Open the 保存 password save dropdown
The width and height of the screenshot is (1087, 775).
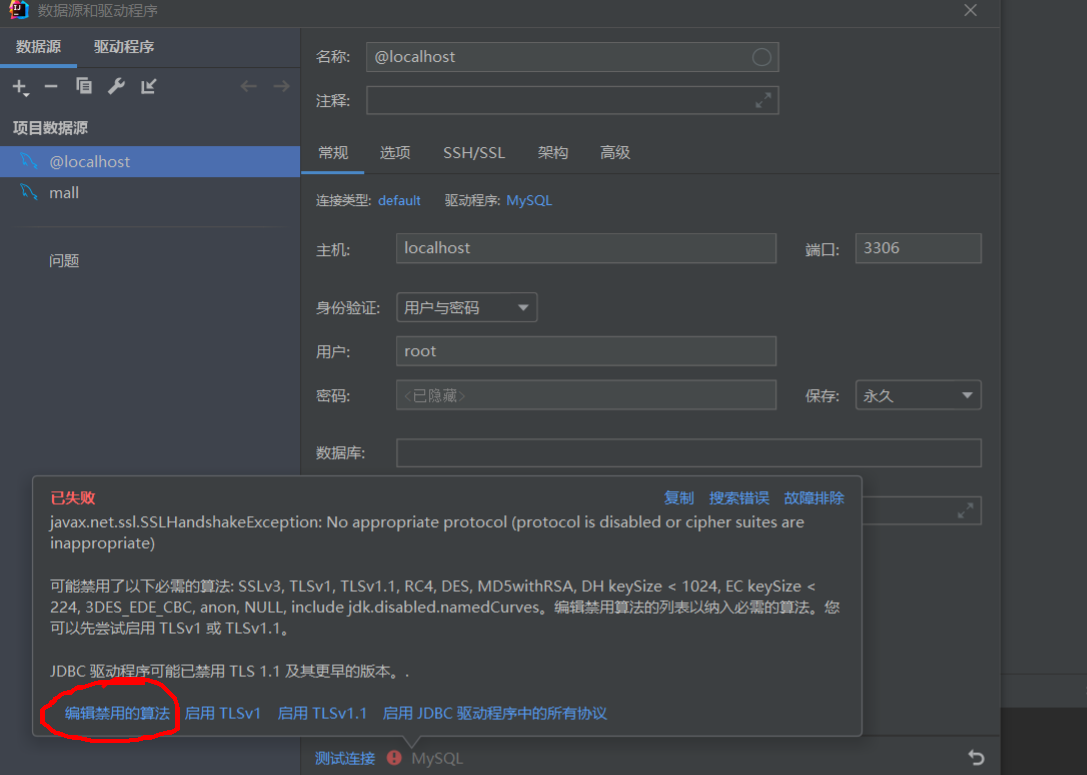click(x=917, y=394)
